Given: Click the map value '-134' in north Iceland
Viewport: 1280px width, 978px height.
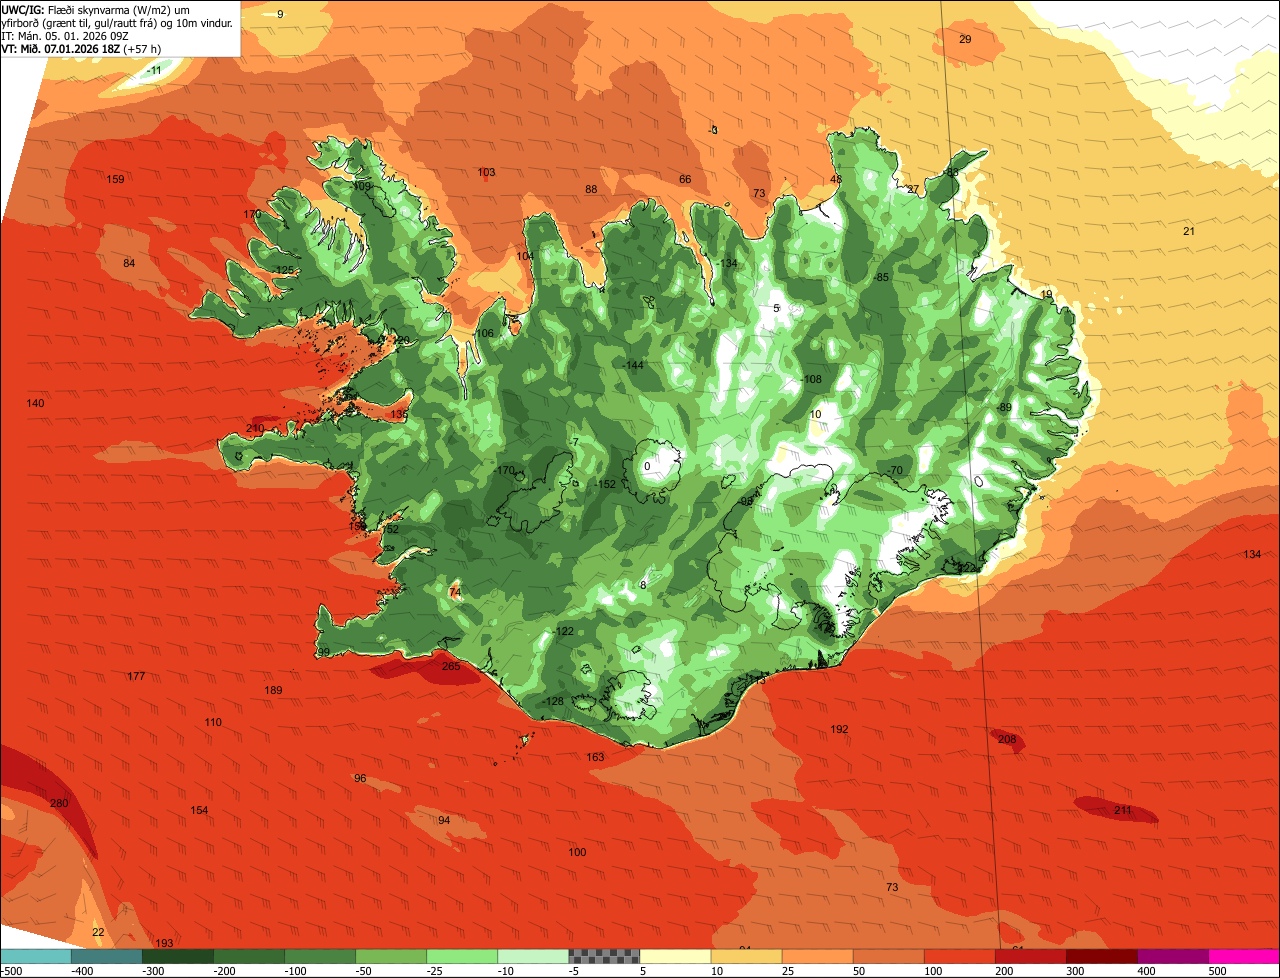Looking at the screenshot, I should coord(726,264).
